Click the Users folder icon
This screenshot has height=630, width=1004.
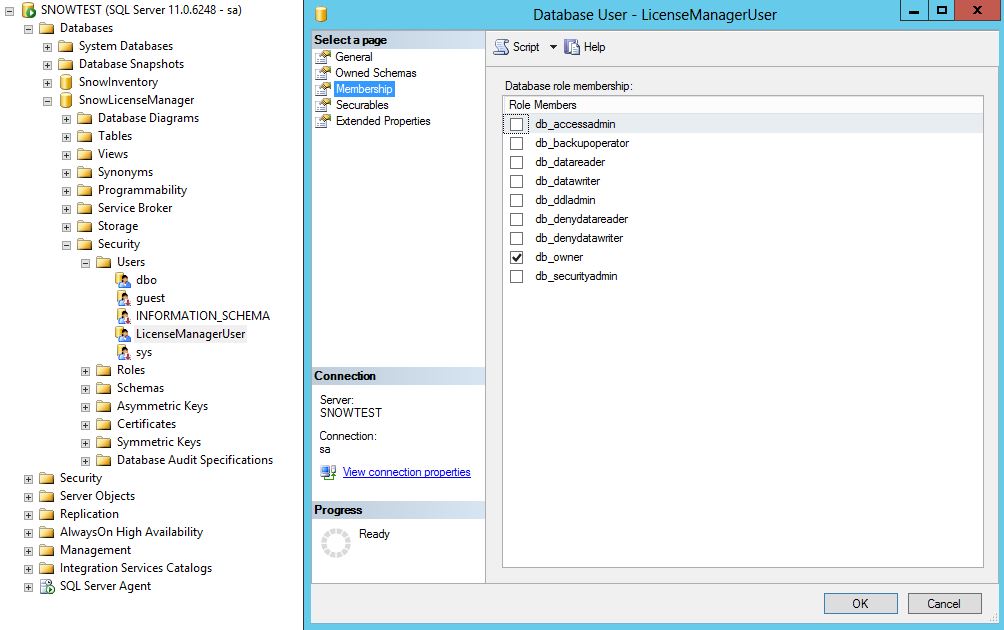(104, 262)
